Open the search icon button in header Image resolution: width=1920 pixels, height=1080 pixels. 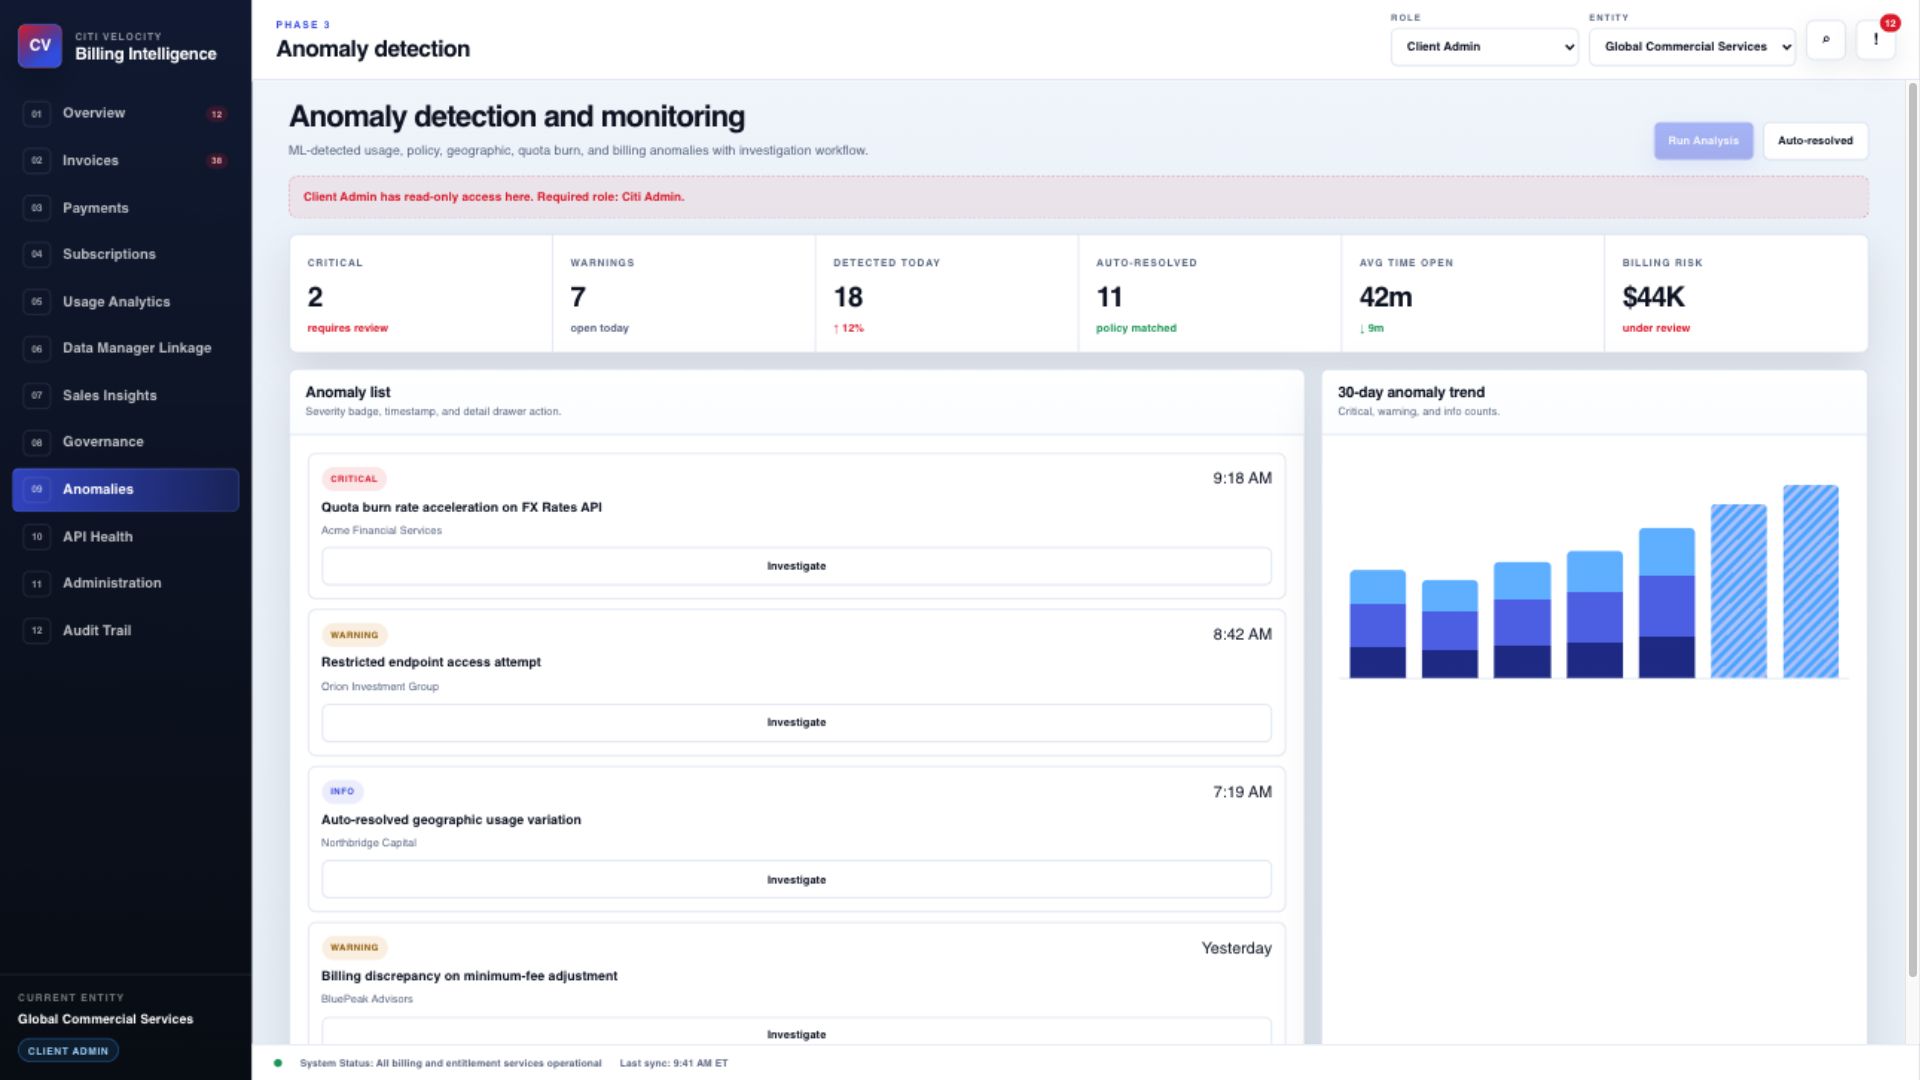[x=1826, y=40]
